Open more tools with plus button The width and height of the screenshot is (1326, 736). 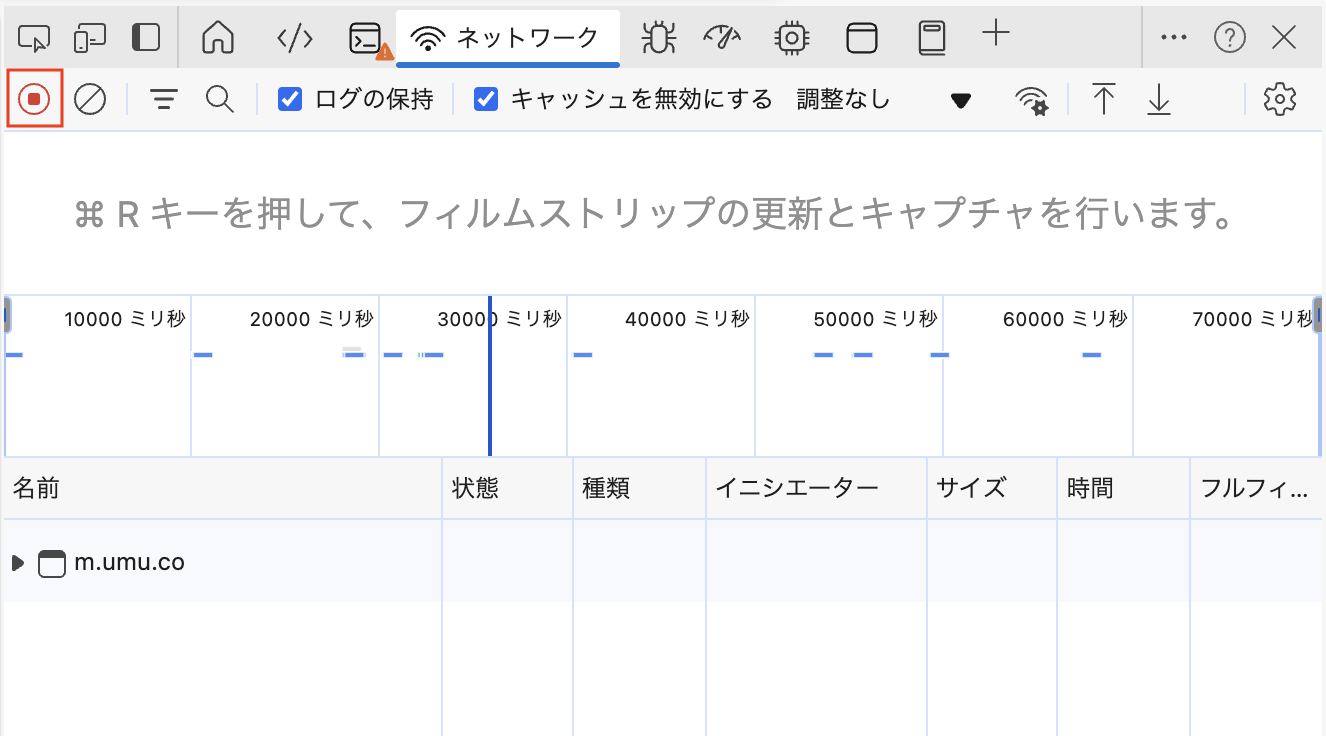(x=995, y=35)
